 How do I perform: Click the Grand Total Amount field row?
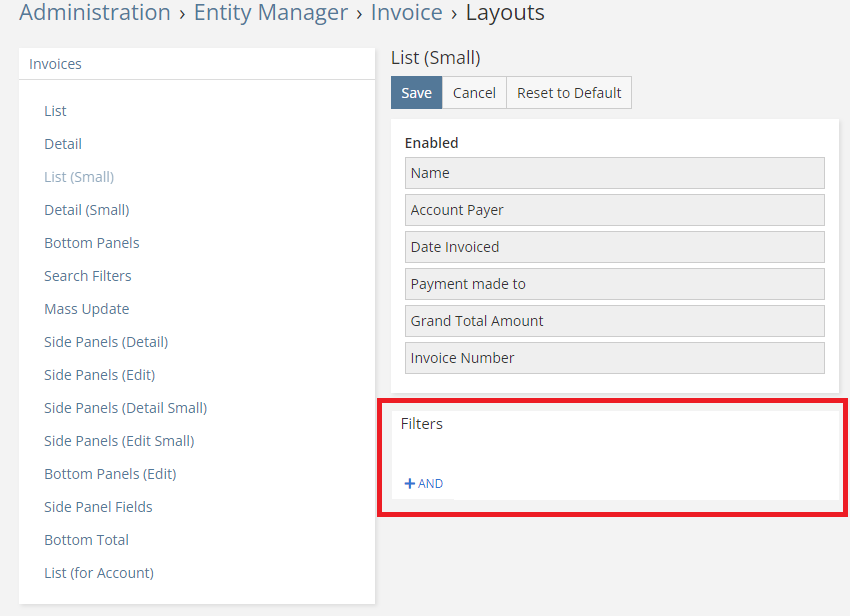pyautogui.click(x=614, y=321)
